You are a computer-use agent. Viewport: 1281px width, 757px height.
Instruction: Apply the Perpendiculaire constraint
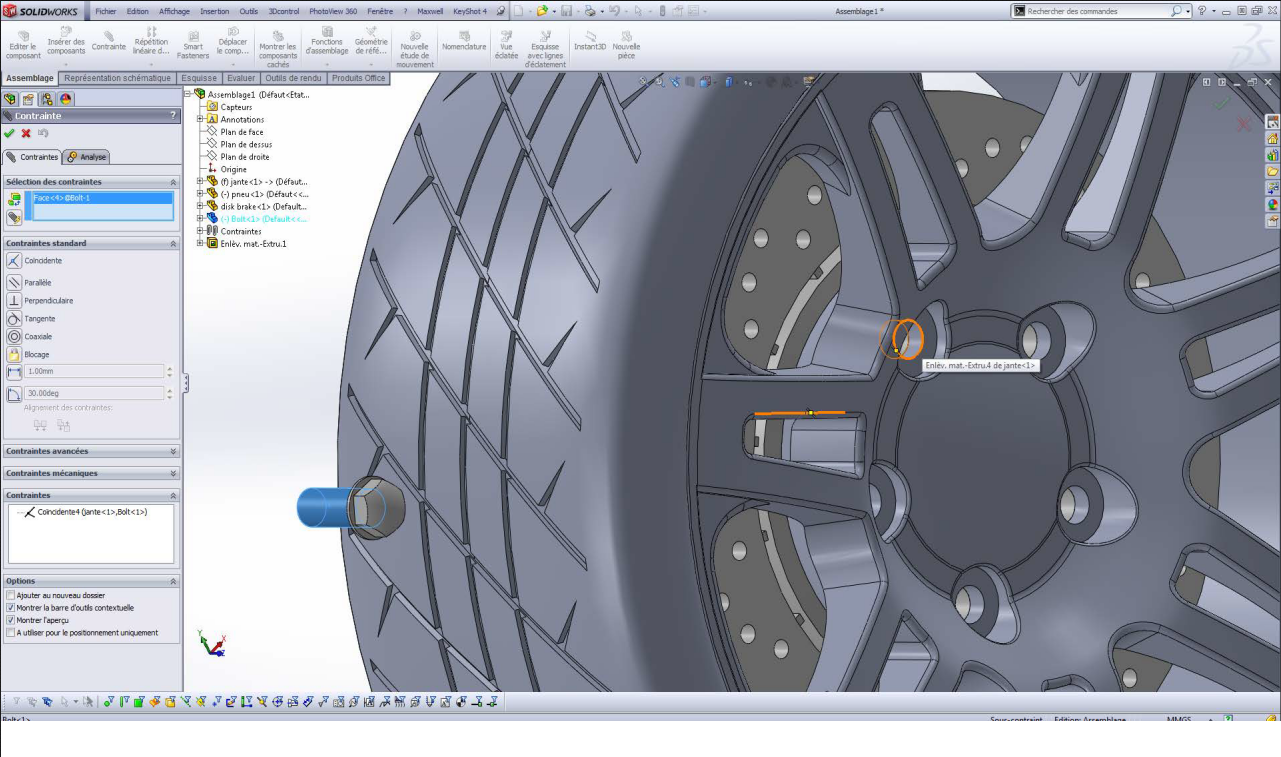pos(14,301)
